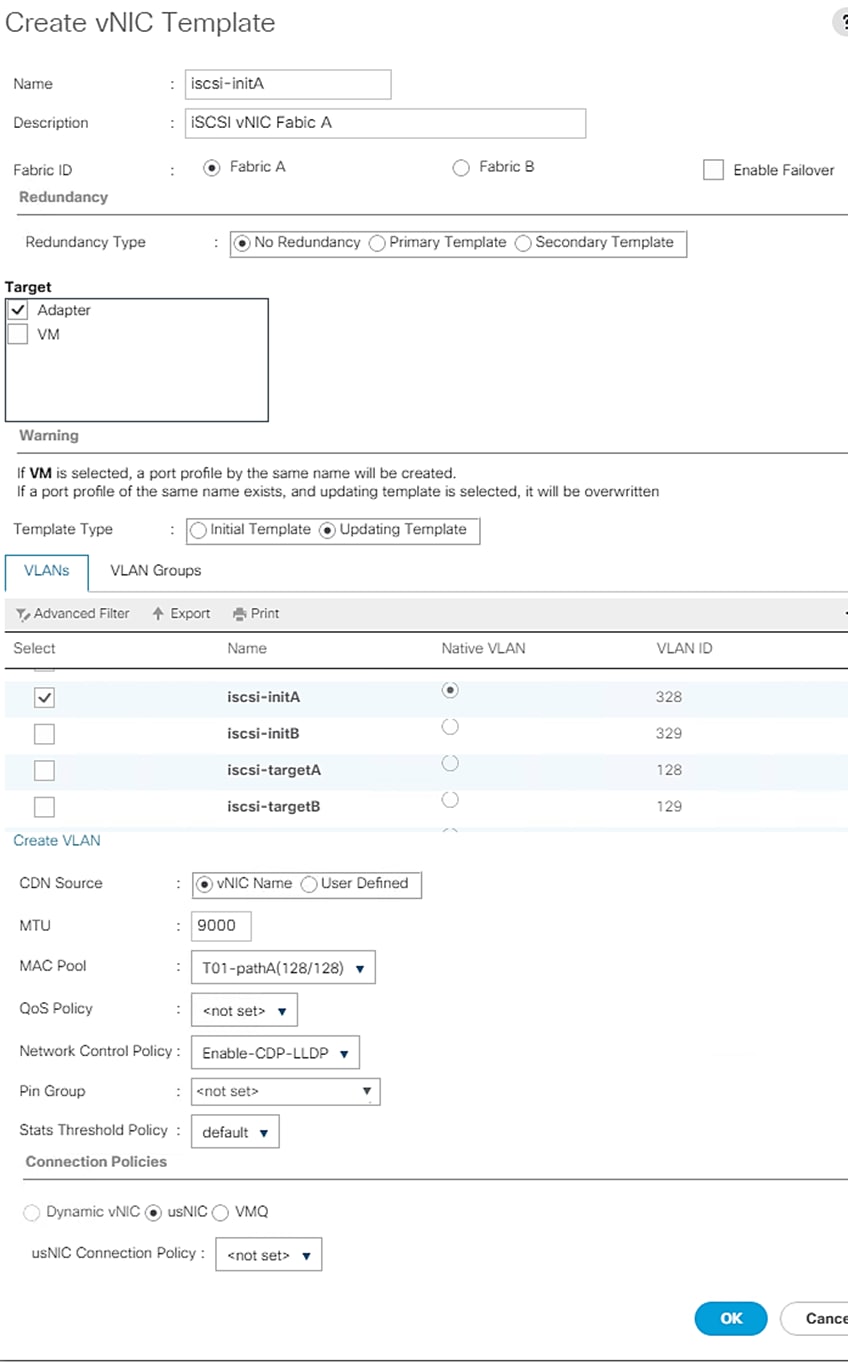Set iscsi-initB as Native VLAN
Viewport: 848px width, 1371px height.
[450, 727]
